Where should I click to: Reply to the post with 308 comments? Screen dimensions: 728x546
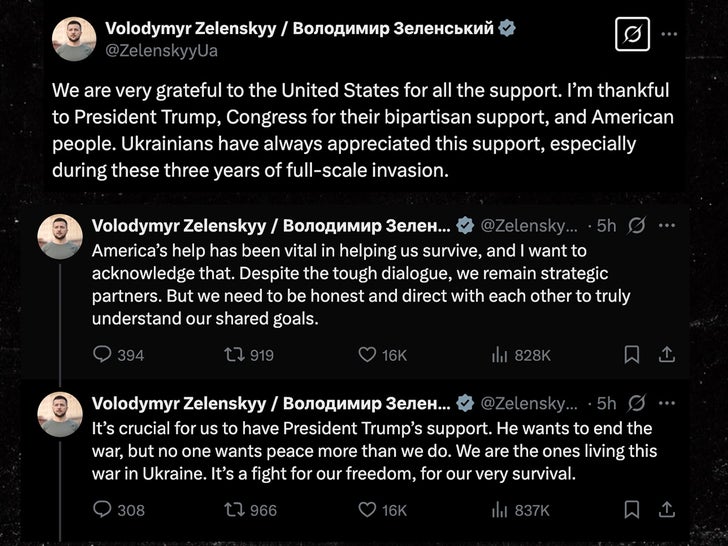(103, 510)
